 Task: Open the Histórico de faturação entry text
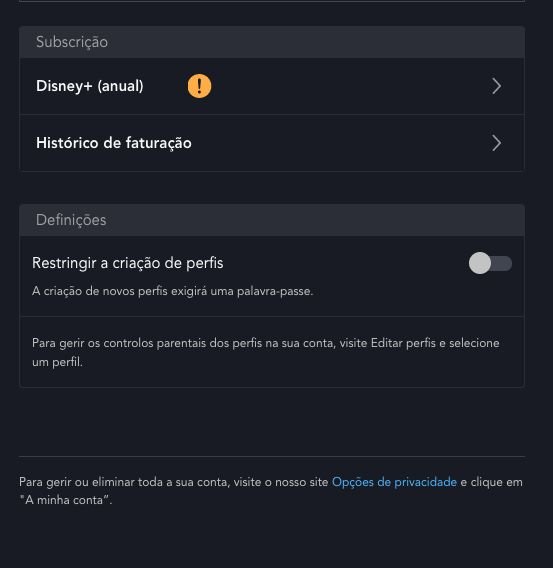(x=114, y=143)
